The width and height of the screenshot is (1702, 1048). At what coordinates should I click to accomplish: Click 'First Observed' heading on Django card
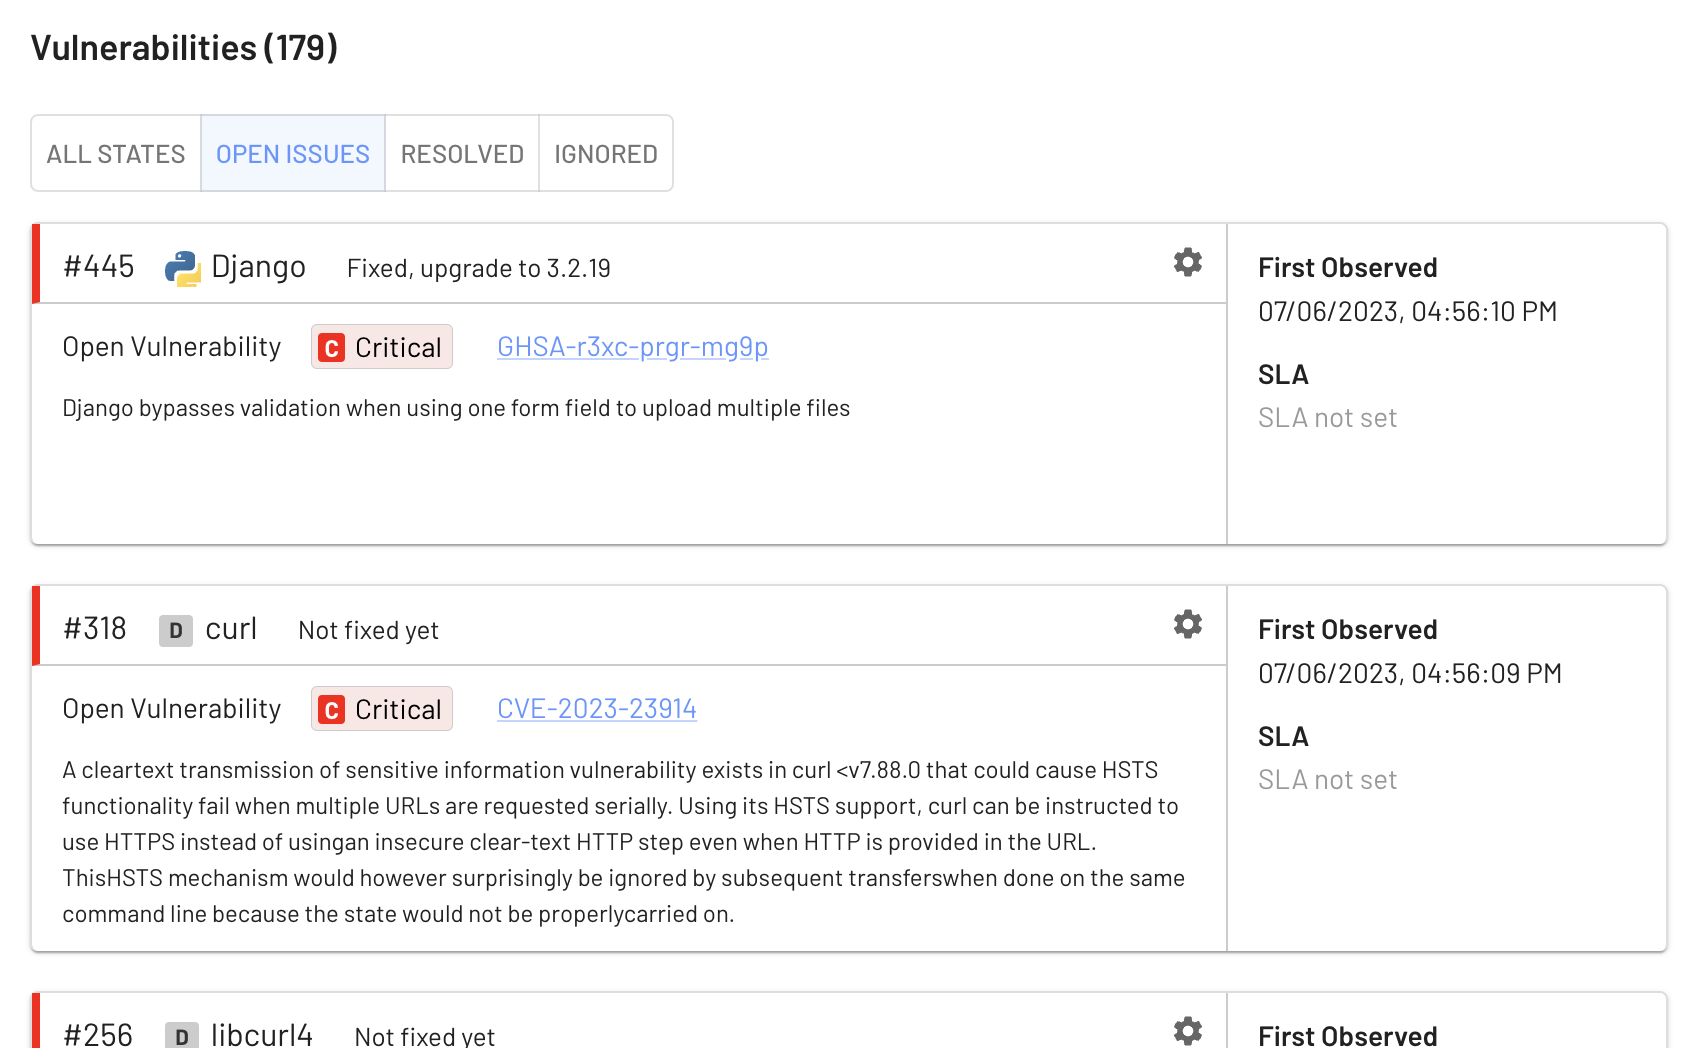[1347, 268]
